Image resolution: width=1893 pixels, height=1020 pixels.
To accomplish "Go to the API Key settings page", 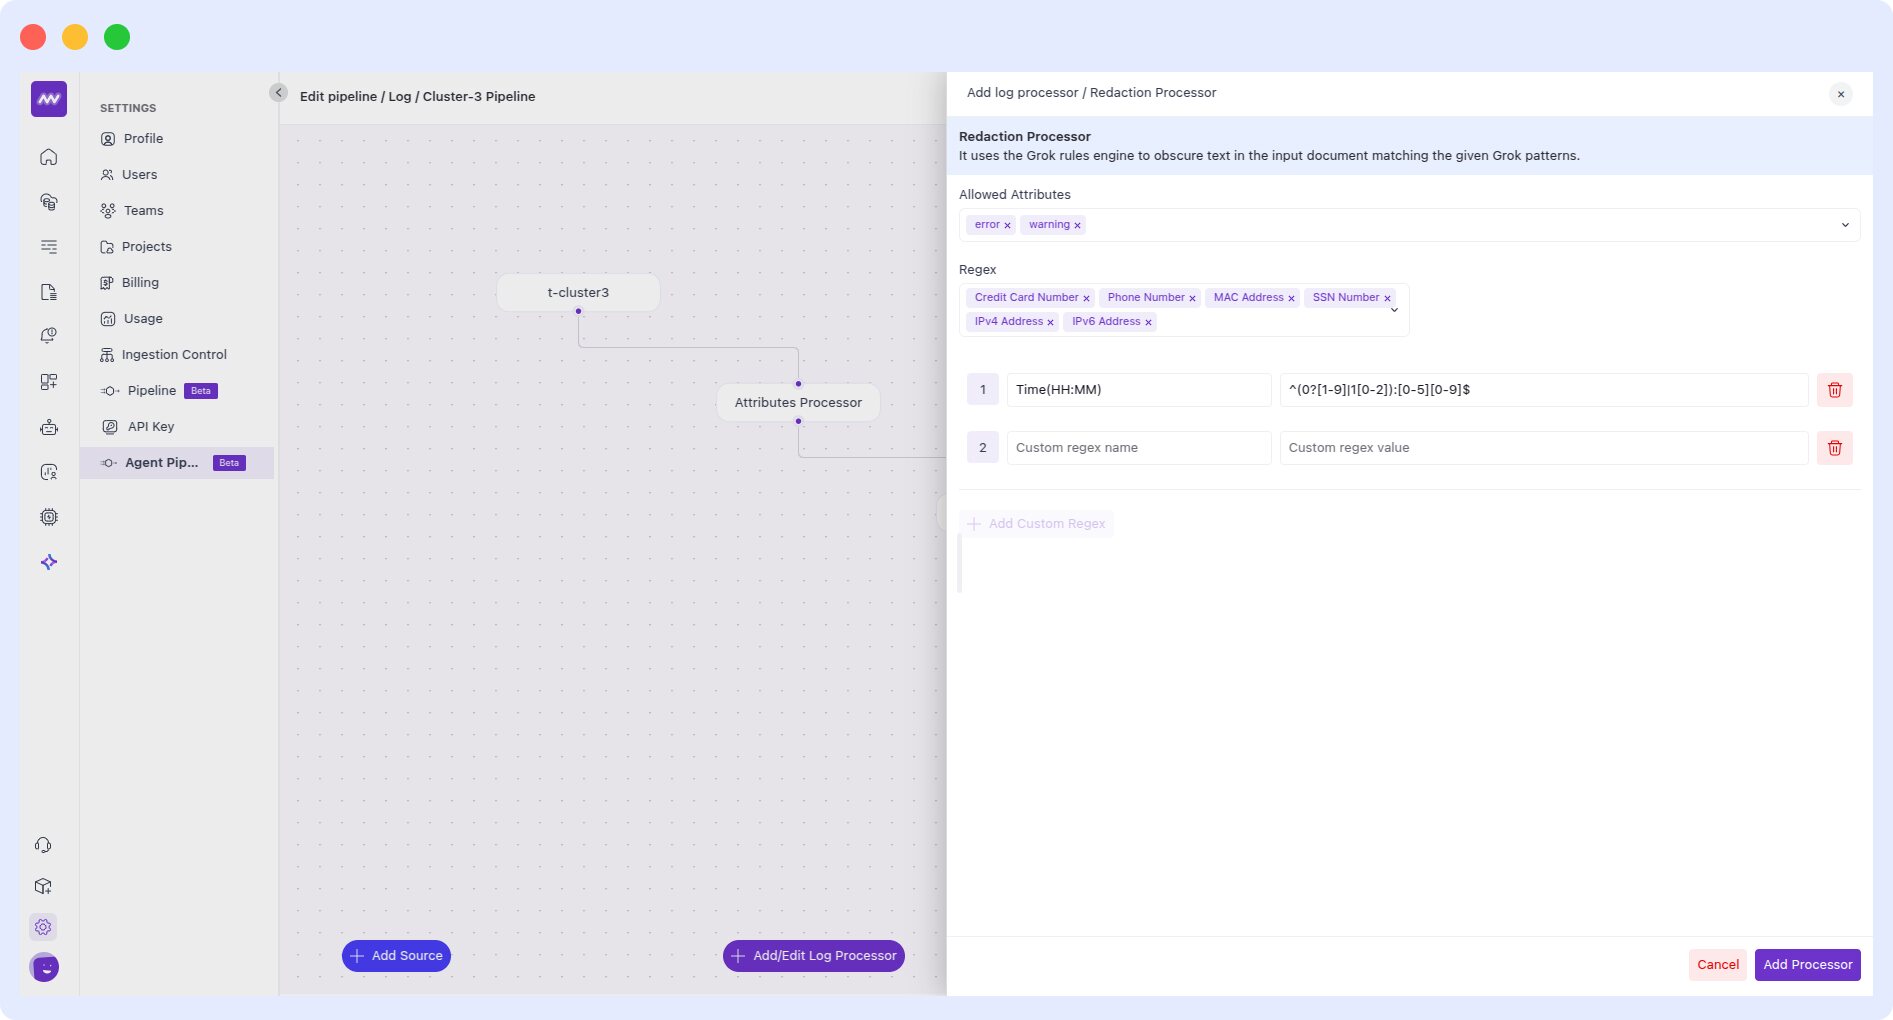I will pos(150,427).
